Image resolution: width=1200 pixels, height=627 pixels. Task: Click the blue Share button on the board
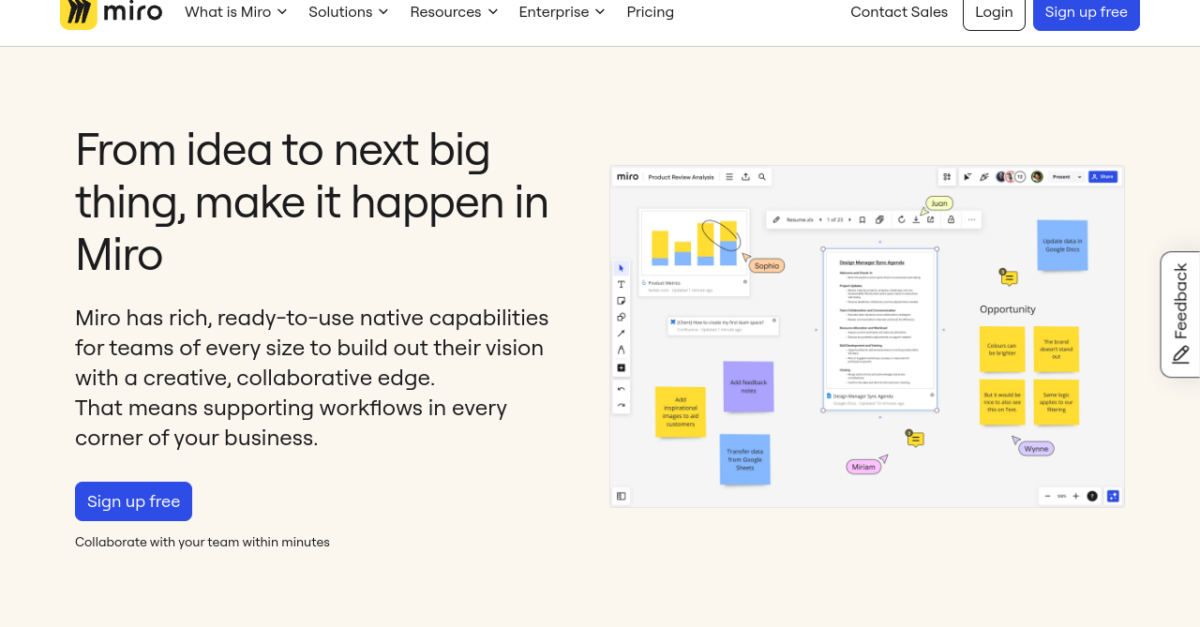pyautogui.click(x=1103, y=176)
